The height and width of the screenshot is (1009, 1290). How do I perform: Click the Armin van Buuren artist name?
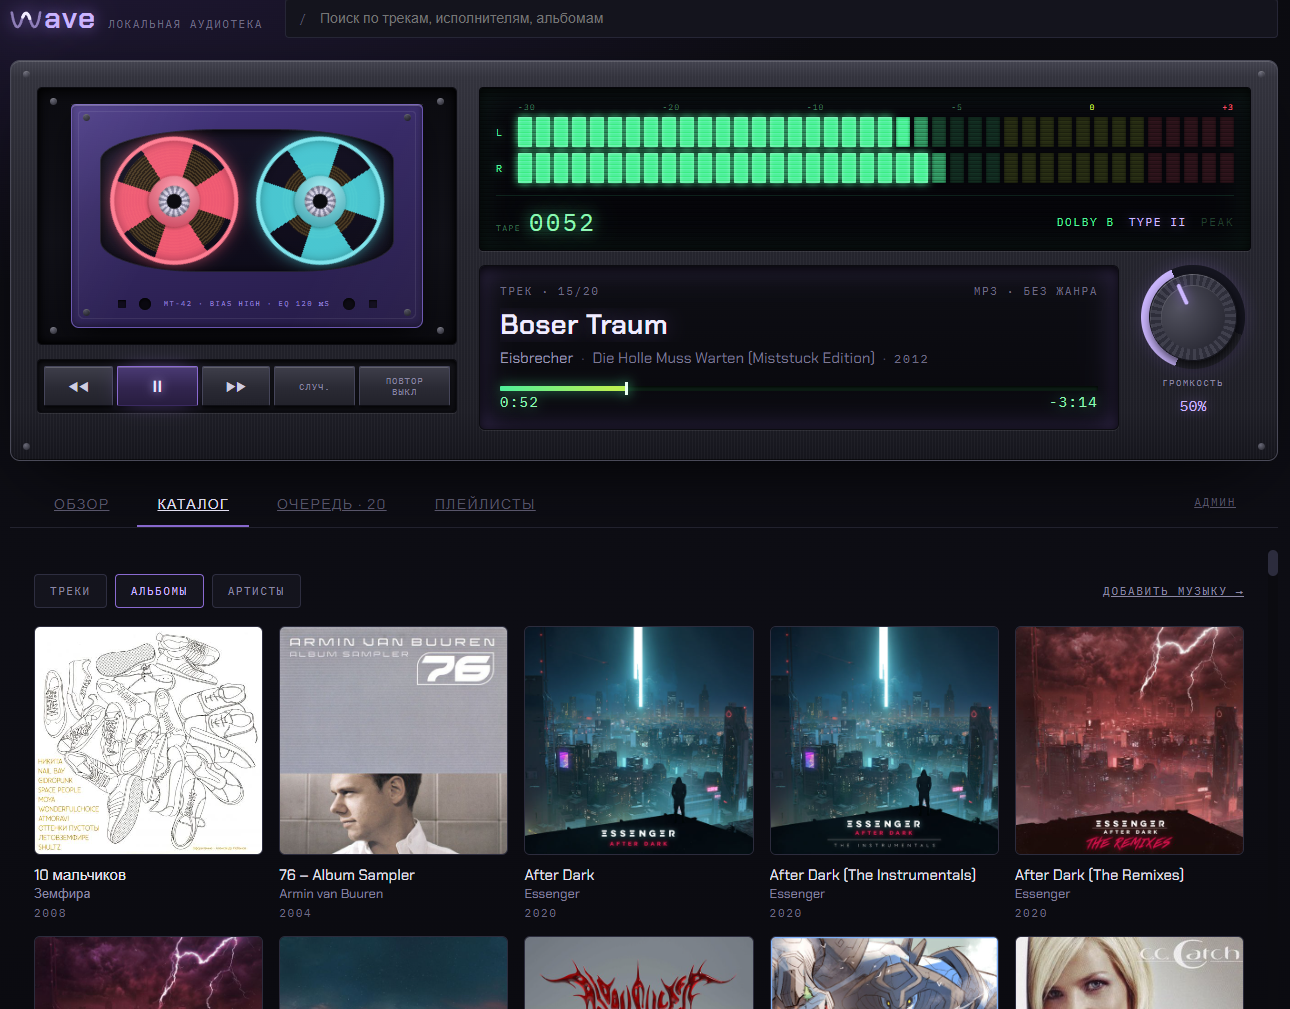click(x=331, y=894)
